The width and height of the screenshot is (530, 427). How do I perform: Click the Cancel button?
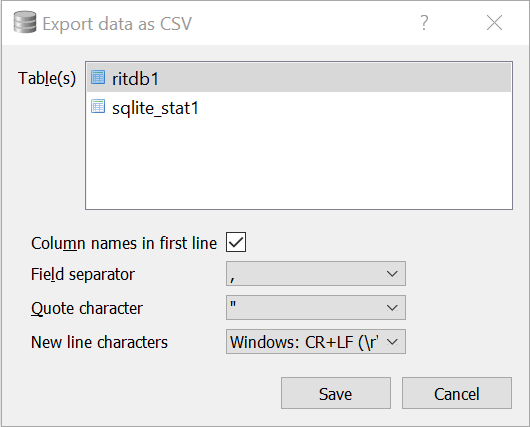coord(457,393)
